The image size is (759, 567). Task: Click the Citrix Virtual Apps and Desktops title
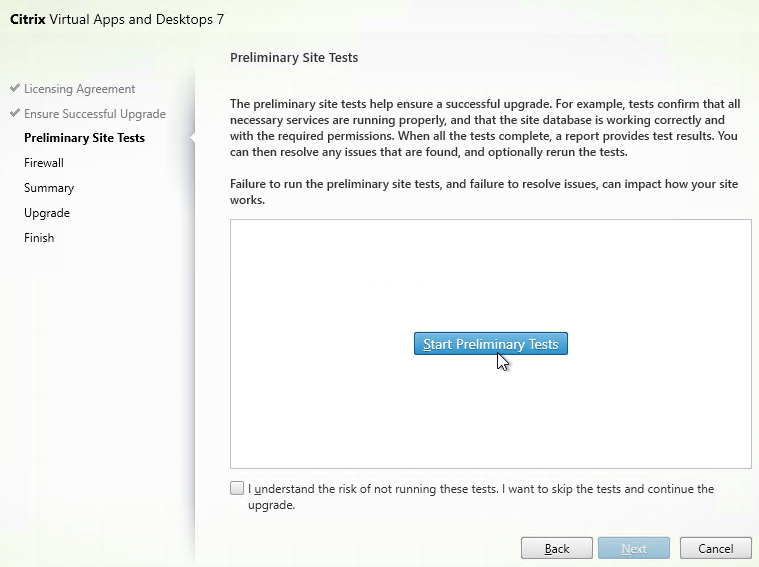coord(117,19)
